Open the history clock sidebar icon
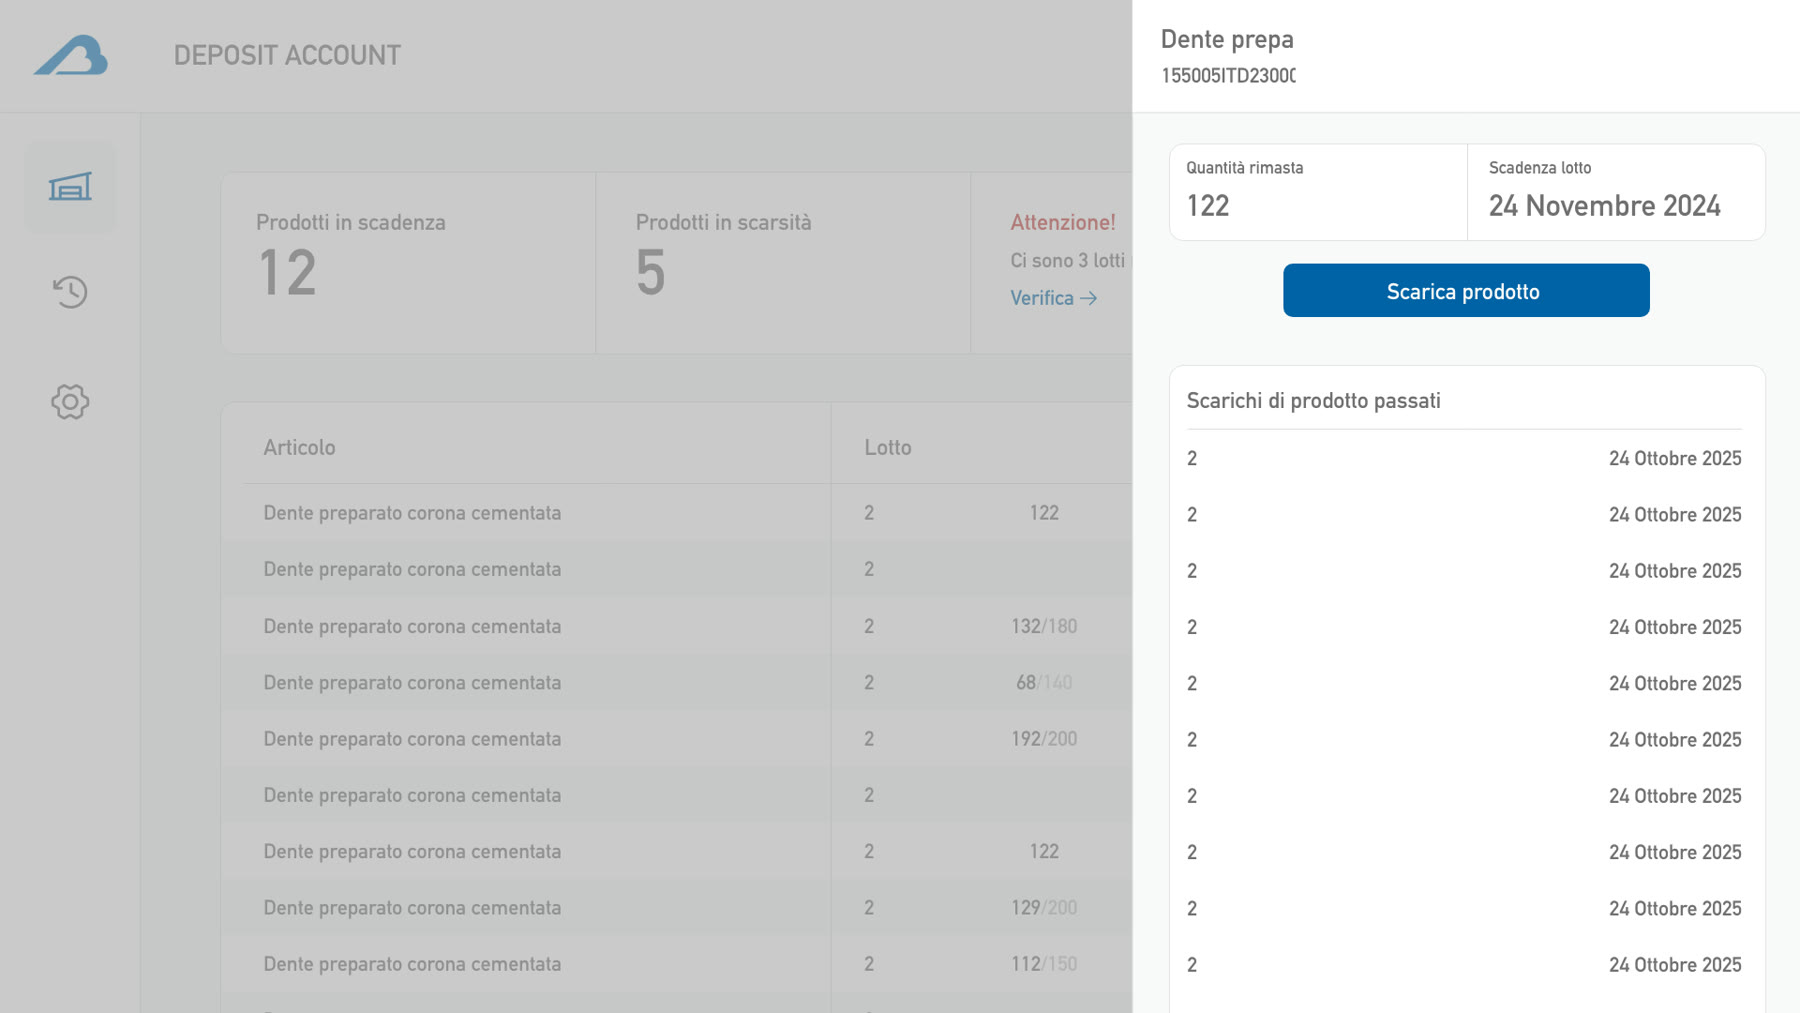This screenshot has width=1800, height=1013. (70, 292)
